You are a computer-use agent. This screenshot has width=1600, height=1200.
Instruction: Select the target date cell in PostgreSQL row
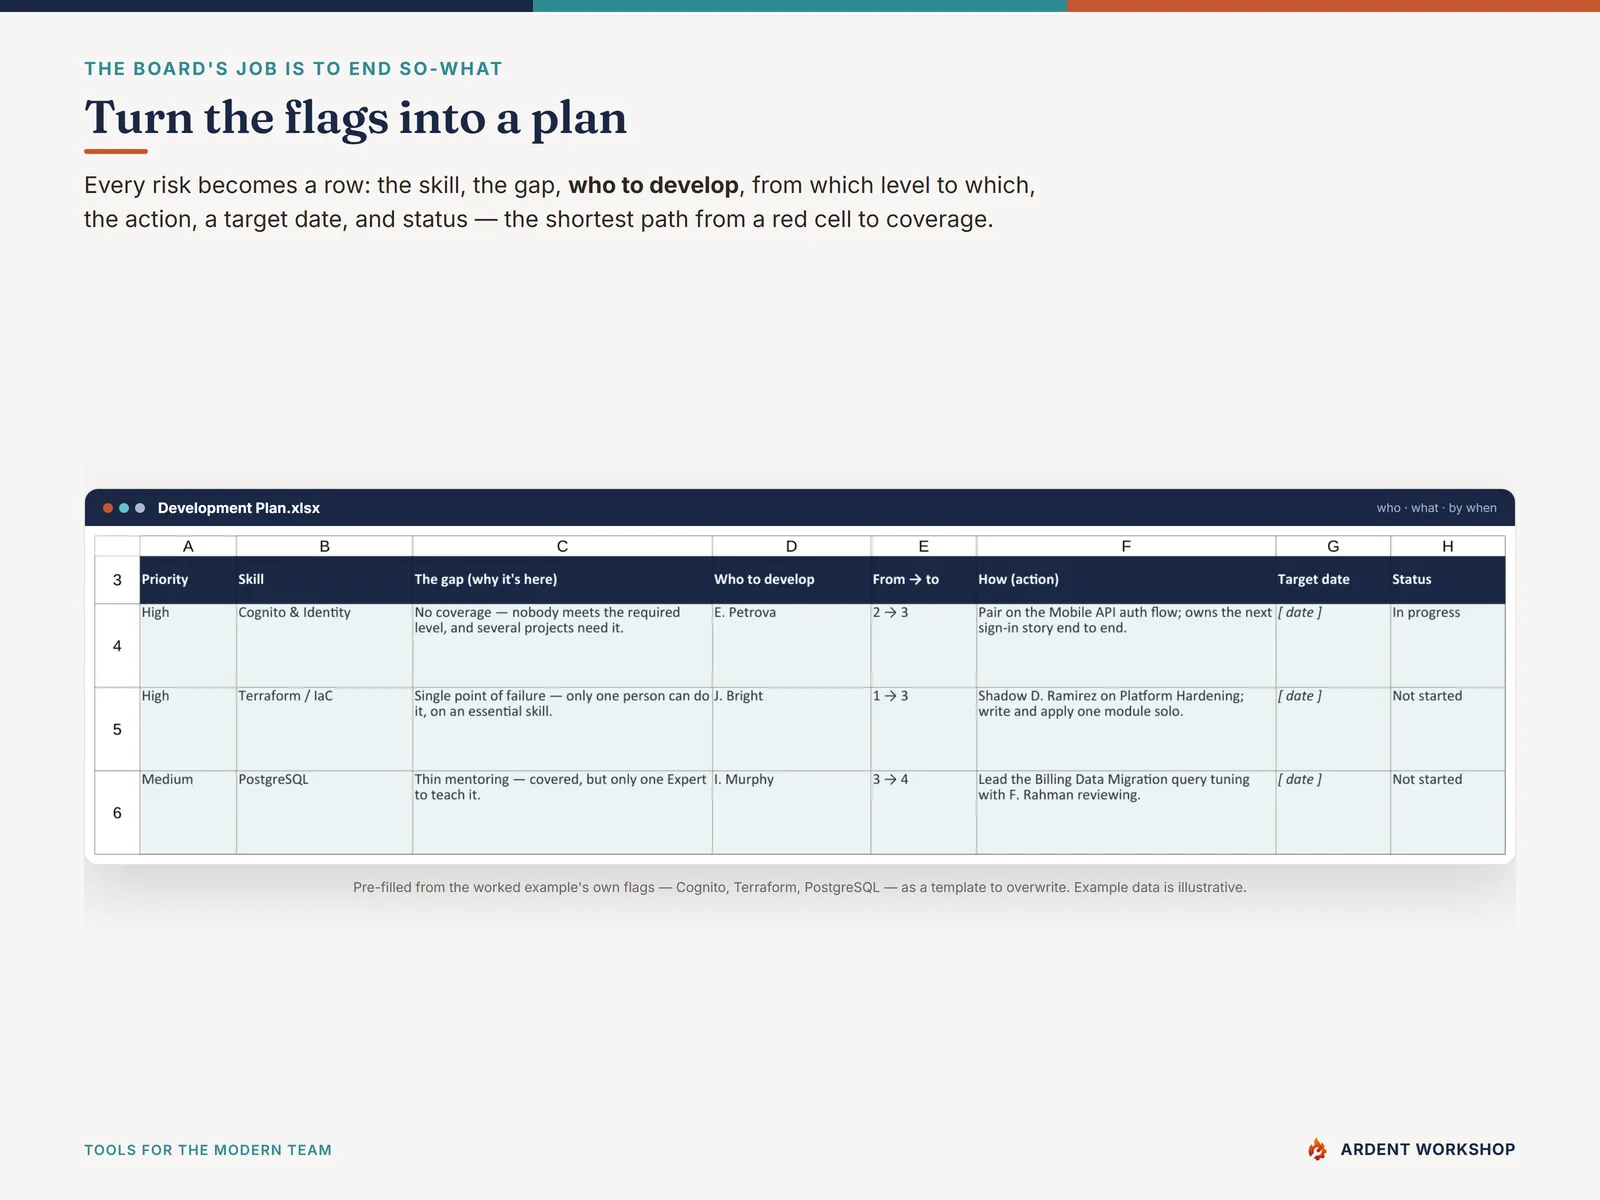[x=1333, y=813]
